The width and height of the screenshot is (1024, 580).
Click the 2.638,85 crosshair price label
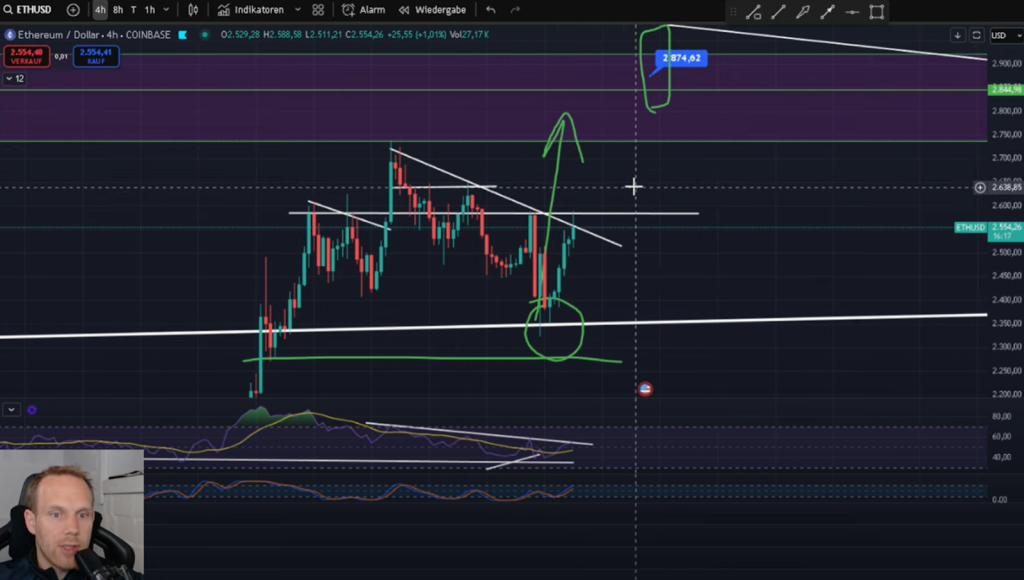(1006, 187)
